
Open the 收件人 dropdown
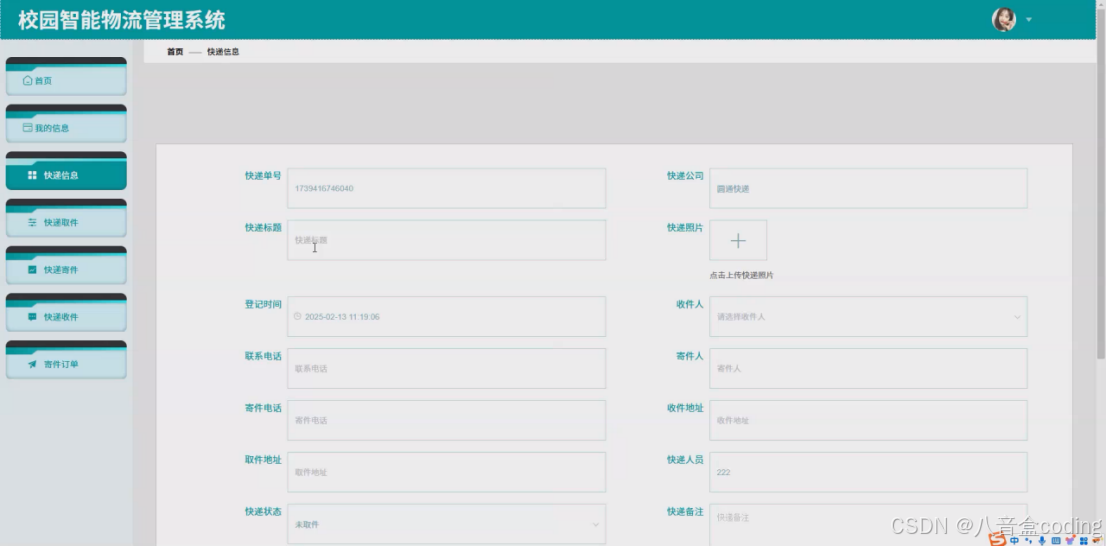[x=868, y=317]
